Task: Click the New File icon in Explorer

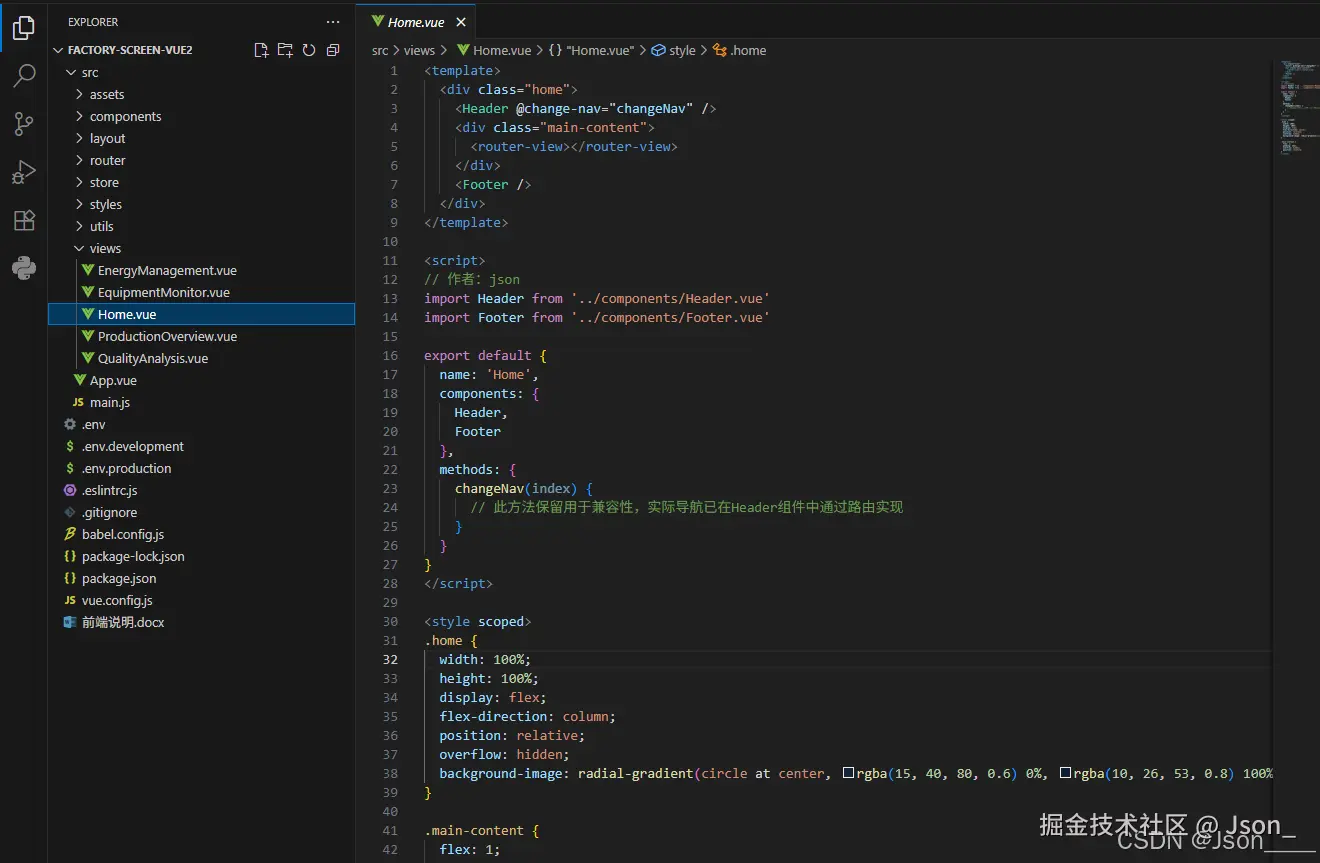Action: pos(261,50)
